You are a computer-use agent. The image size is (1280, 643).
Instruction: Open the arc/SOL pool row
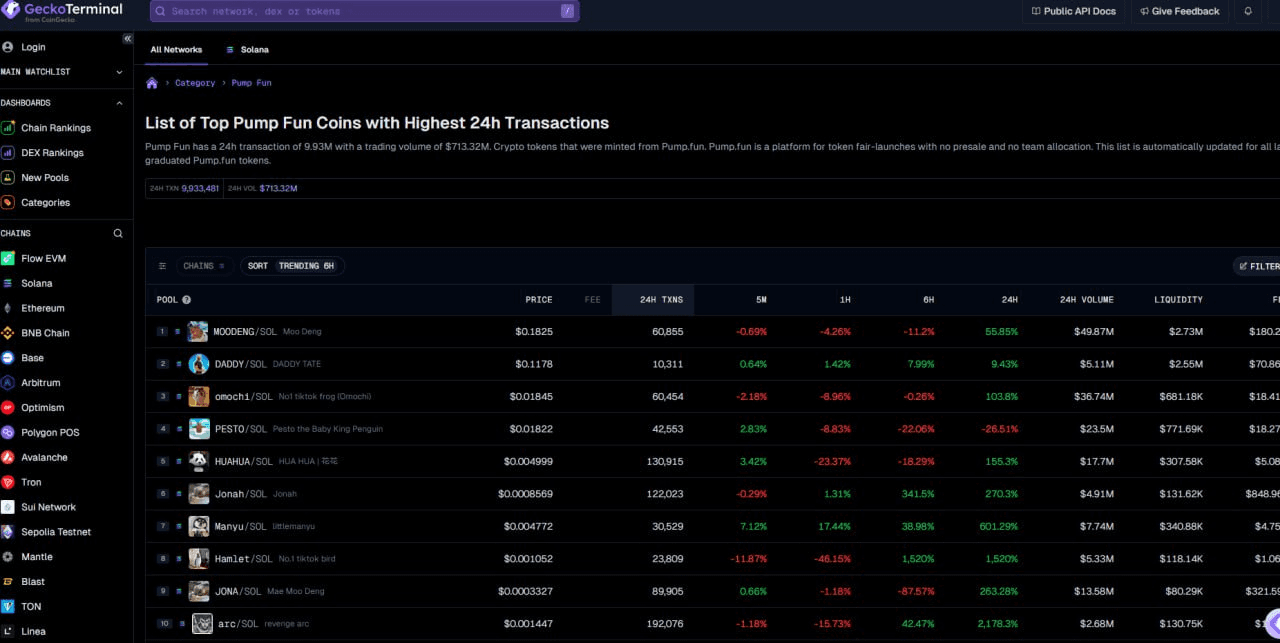(x=712, y=624)
